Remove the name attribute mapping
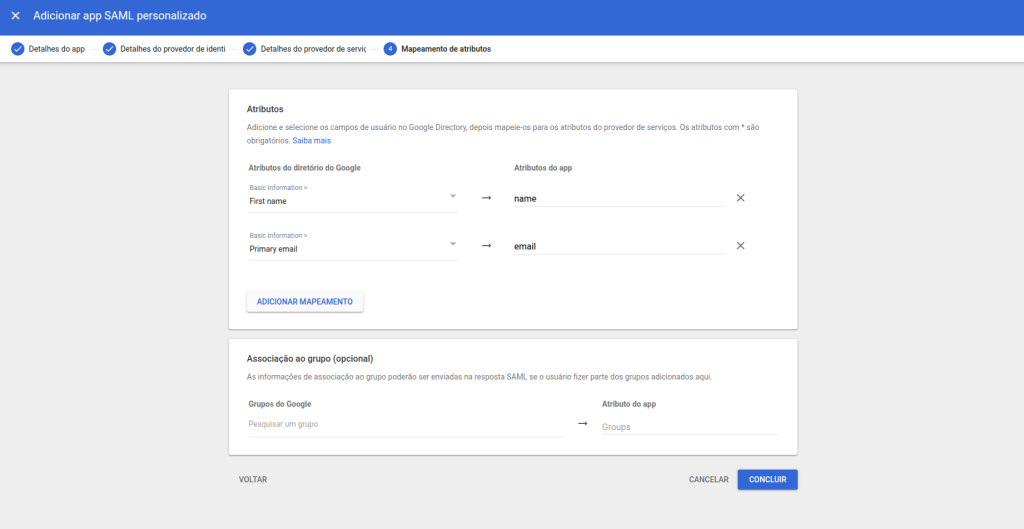The height and width of the screenshot is (529, 1024). tap(740, 198)
